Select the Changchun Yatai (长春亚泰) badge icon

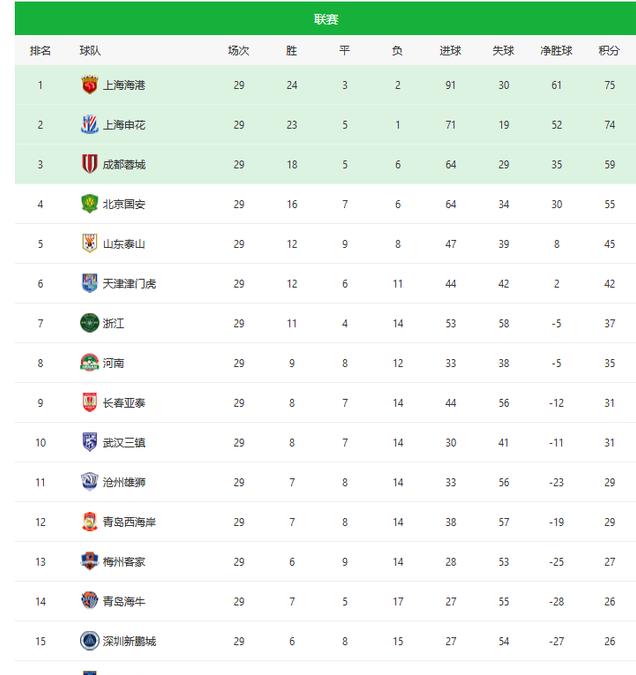pos(90,402)
